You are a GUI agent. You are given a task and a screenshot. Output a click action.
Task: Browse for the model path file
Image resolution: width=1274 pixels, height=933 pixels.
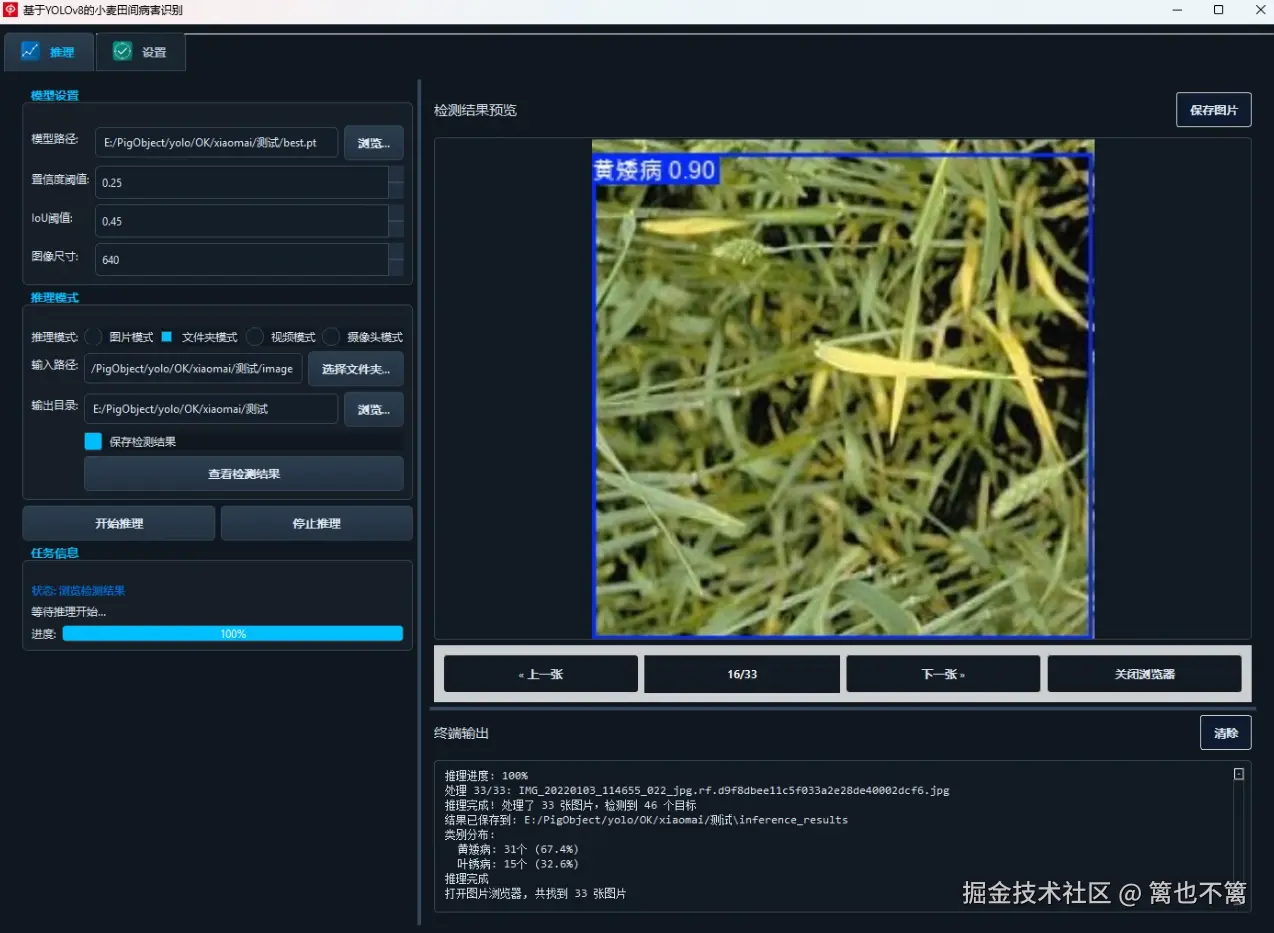[374, 143]
